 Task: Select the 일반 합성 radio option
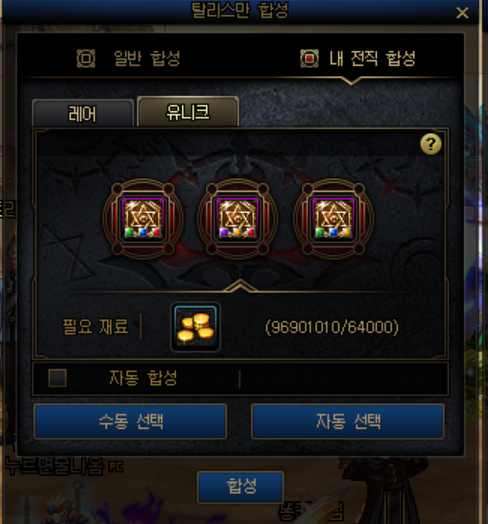[x=86, y=58]
